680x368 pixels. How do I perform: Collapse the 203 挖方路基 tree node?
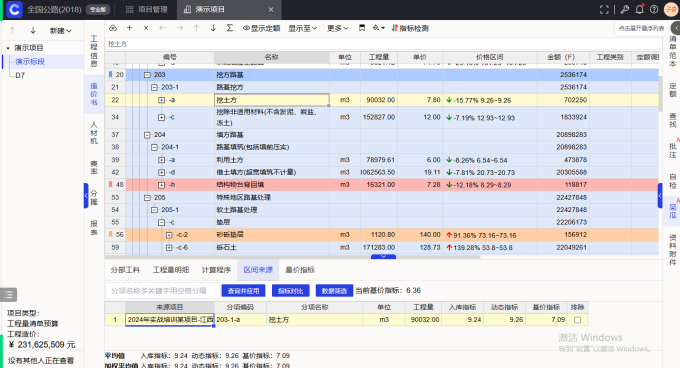147,75
